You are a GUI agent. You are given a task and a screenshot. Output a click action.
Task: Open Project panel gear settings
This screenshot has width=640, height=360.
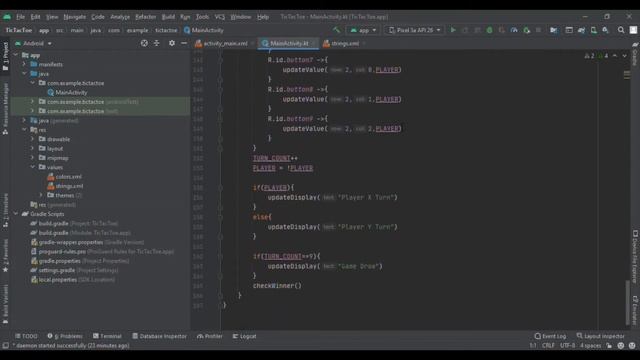pos(172,43)
